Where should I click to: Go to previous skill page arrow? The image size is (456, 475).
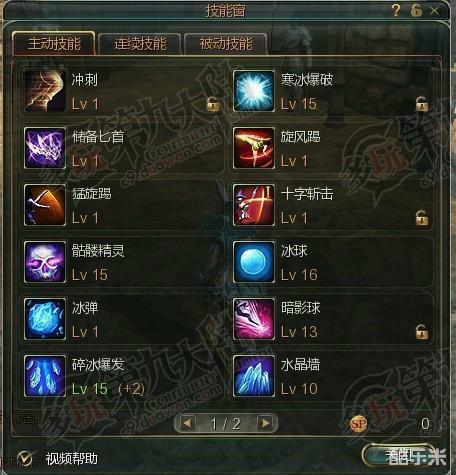[x=187, y=423]
